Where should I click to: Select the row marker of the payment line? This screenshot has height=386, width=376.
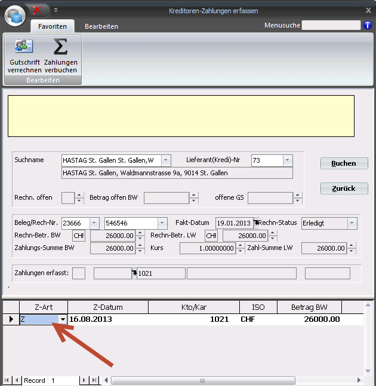tap(11, 319)
